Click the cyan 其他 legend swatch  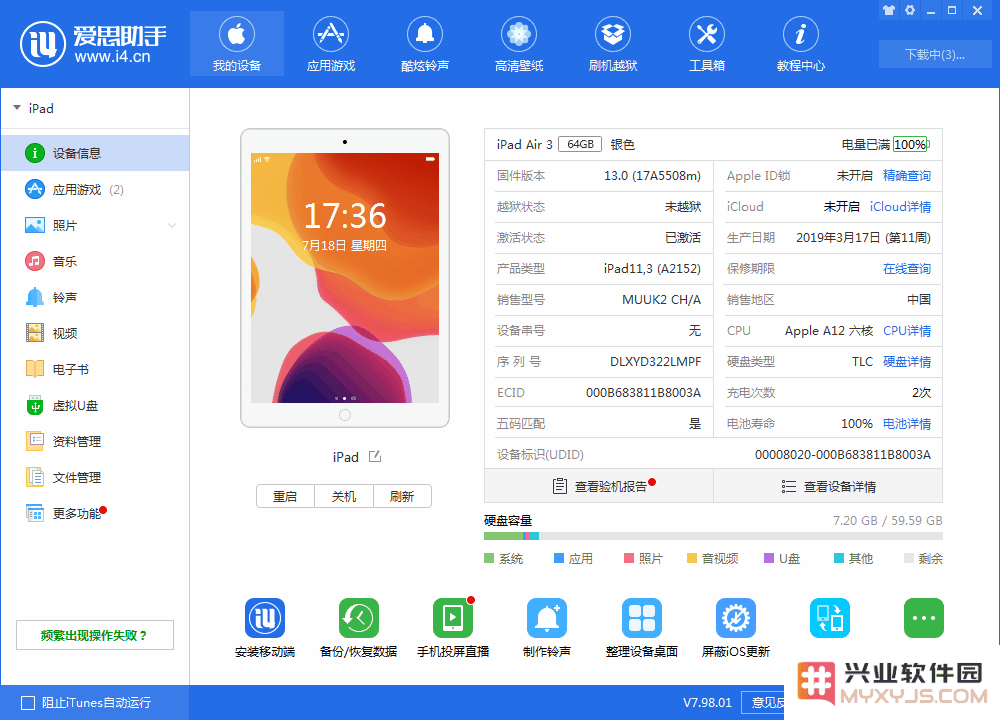839,559
